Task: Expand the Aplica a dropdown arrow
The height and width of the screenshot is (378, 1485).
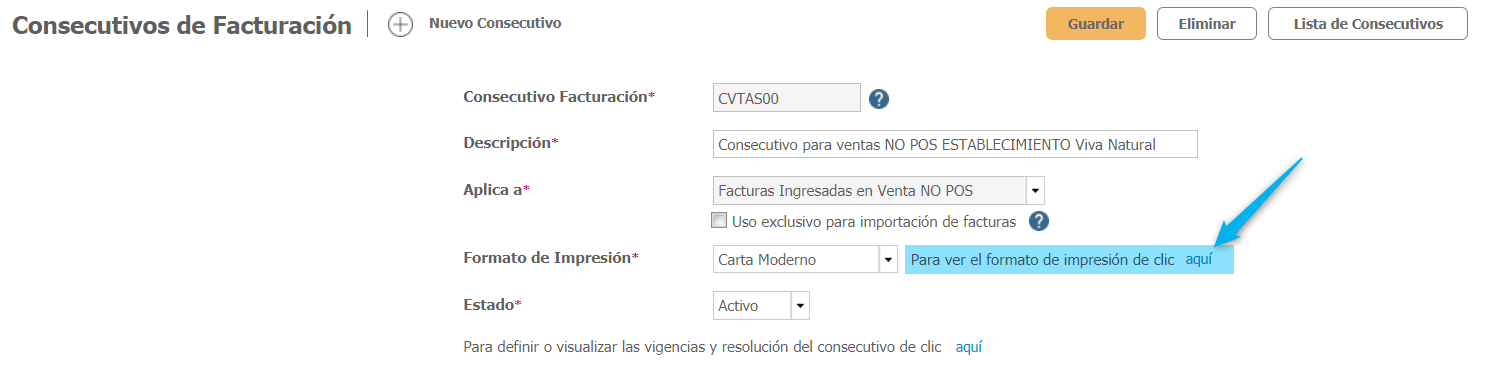Action: click(x=1035, y=190)
